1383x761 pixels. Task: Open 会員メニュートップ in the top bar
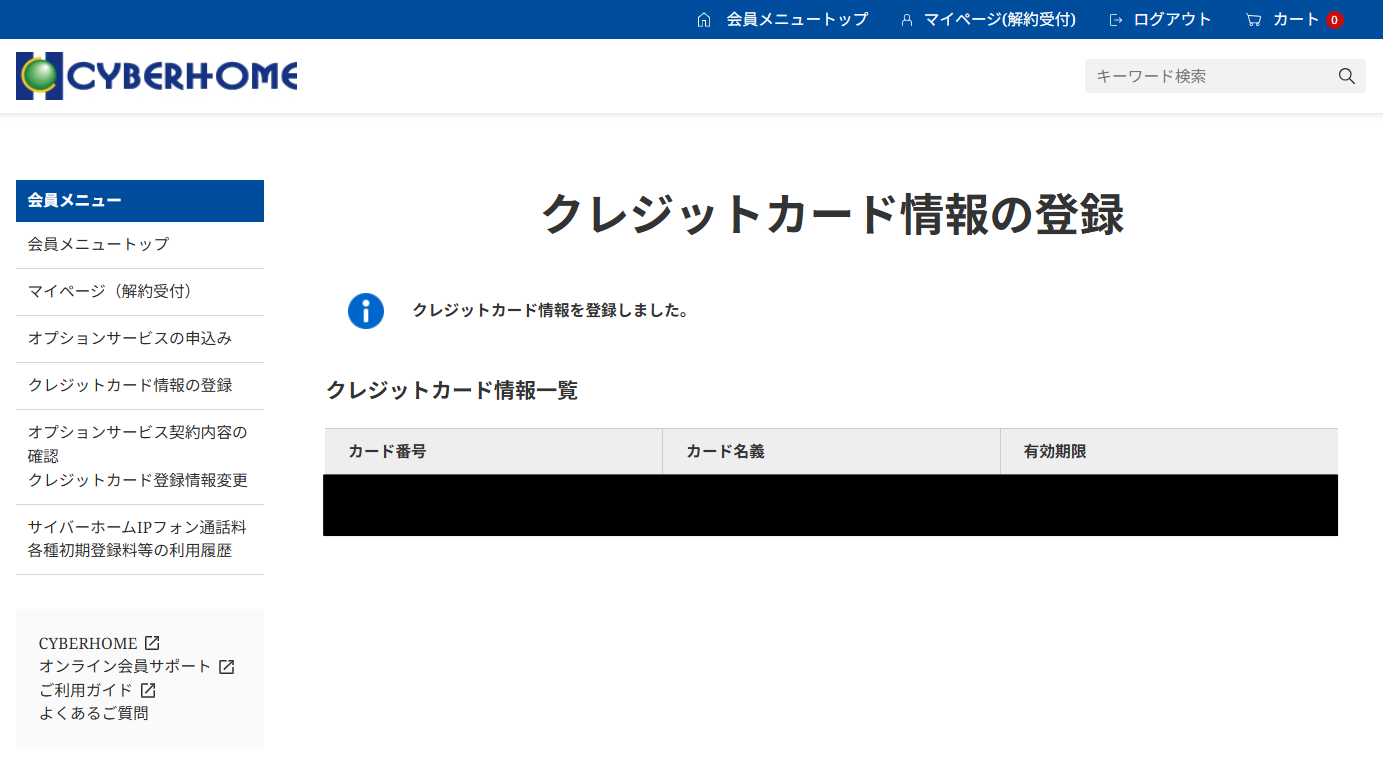pos(797,20)
